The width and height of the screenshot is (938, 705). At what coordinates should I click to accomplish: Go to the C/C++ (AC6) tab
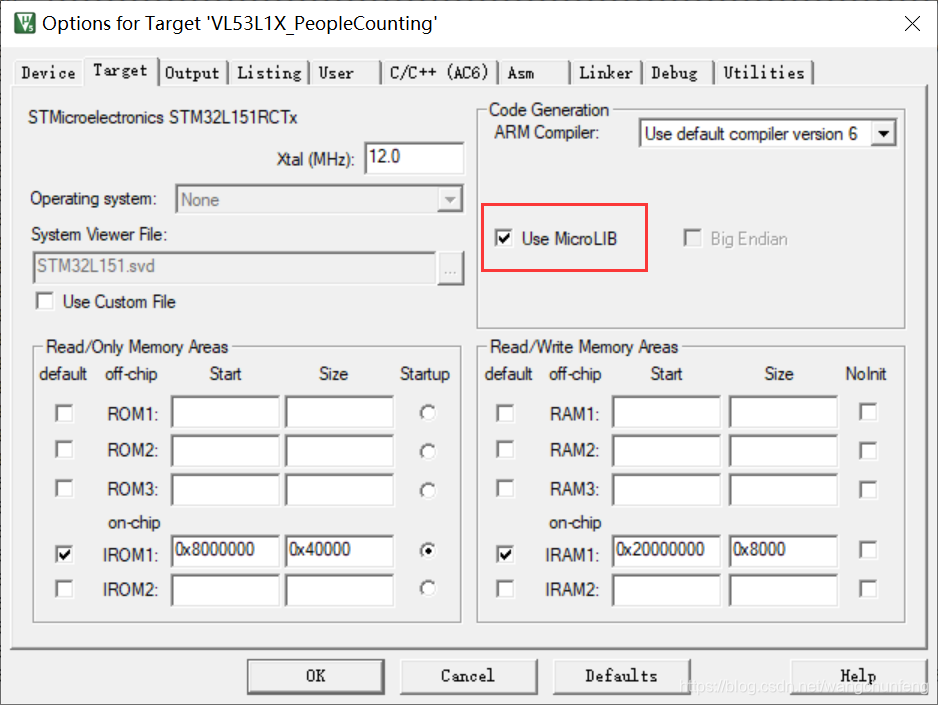coord(439,73)
